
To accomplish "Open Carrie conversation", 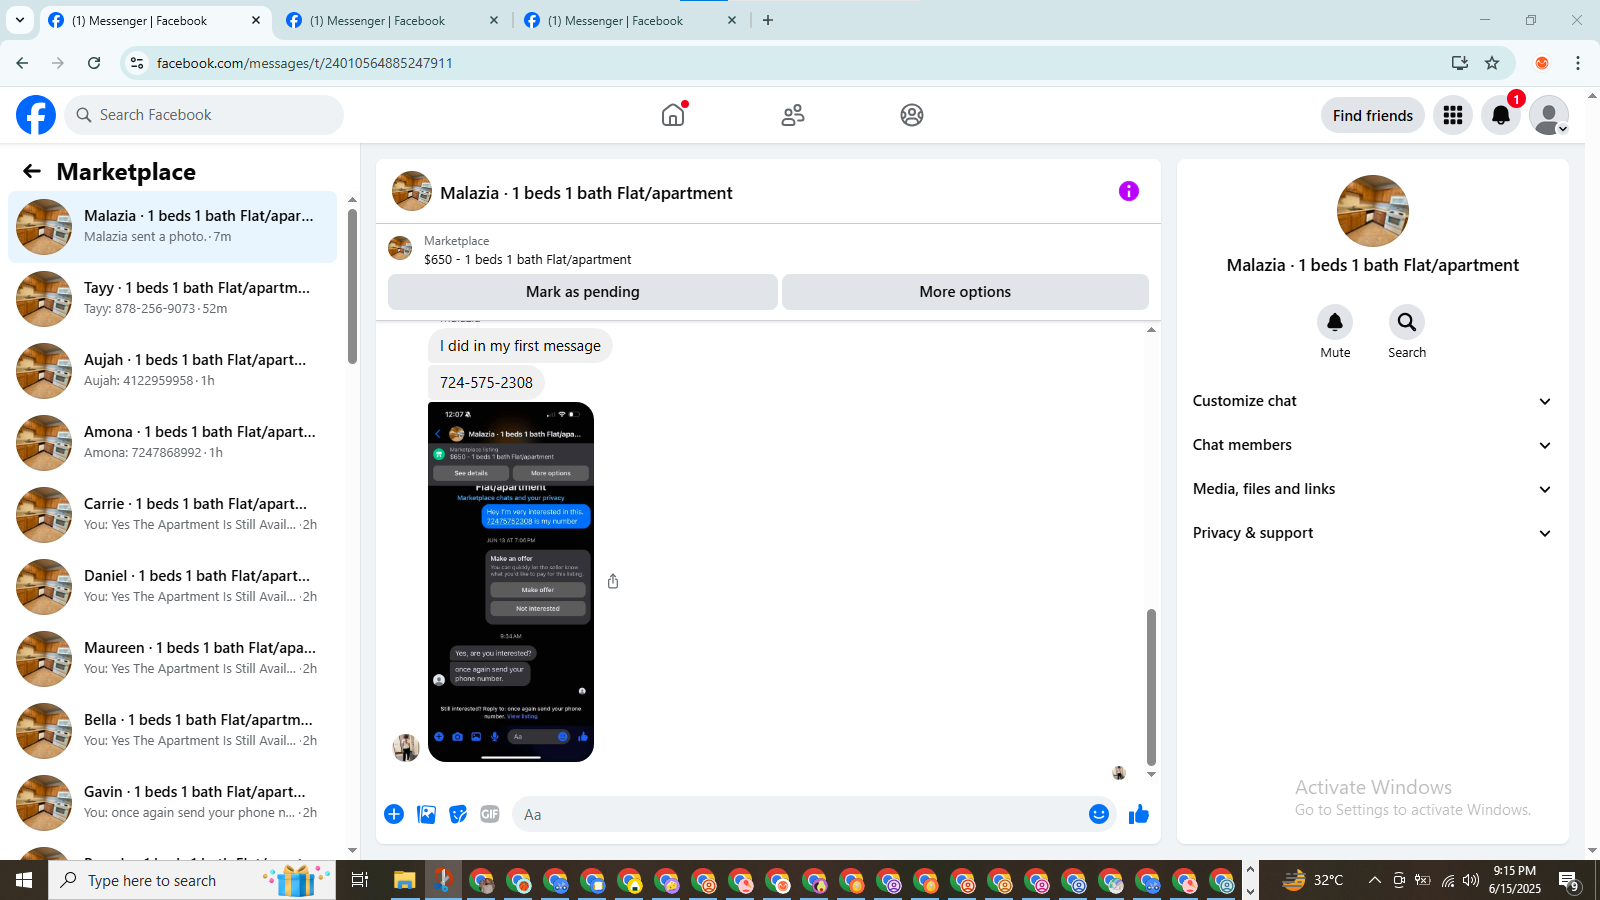I will click(x=173, y=515).
